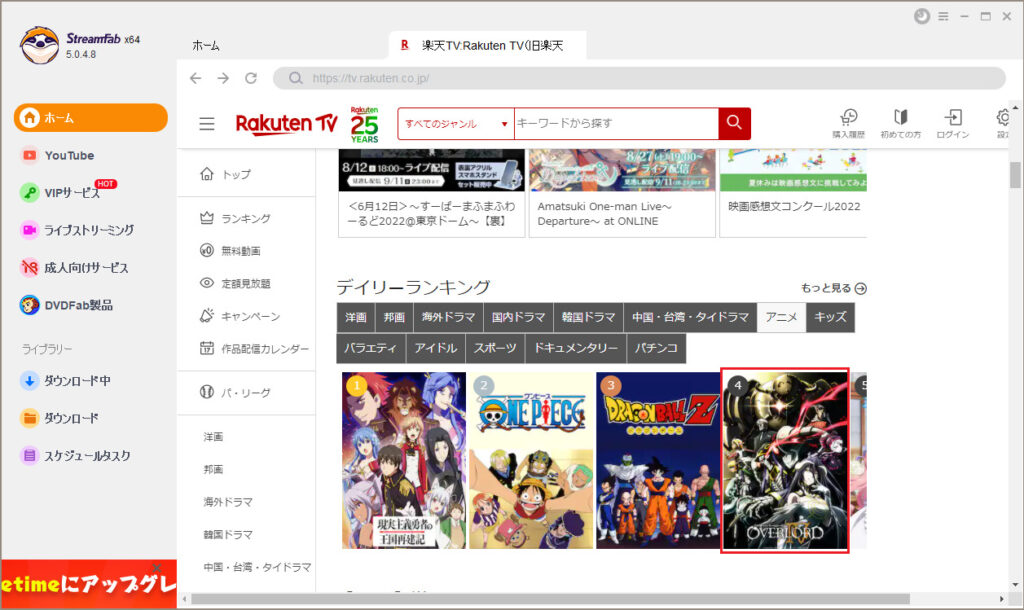
Task: Select the スポーツ ranking tab
Action: 495,348
